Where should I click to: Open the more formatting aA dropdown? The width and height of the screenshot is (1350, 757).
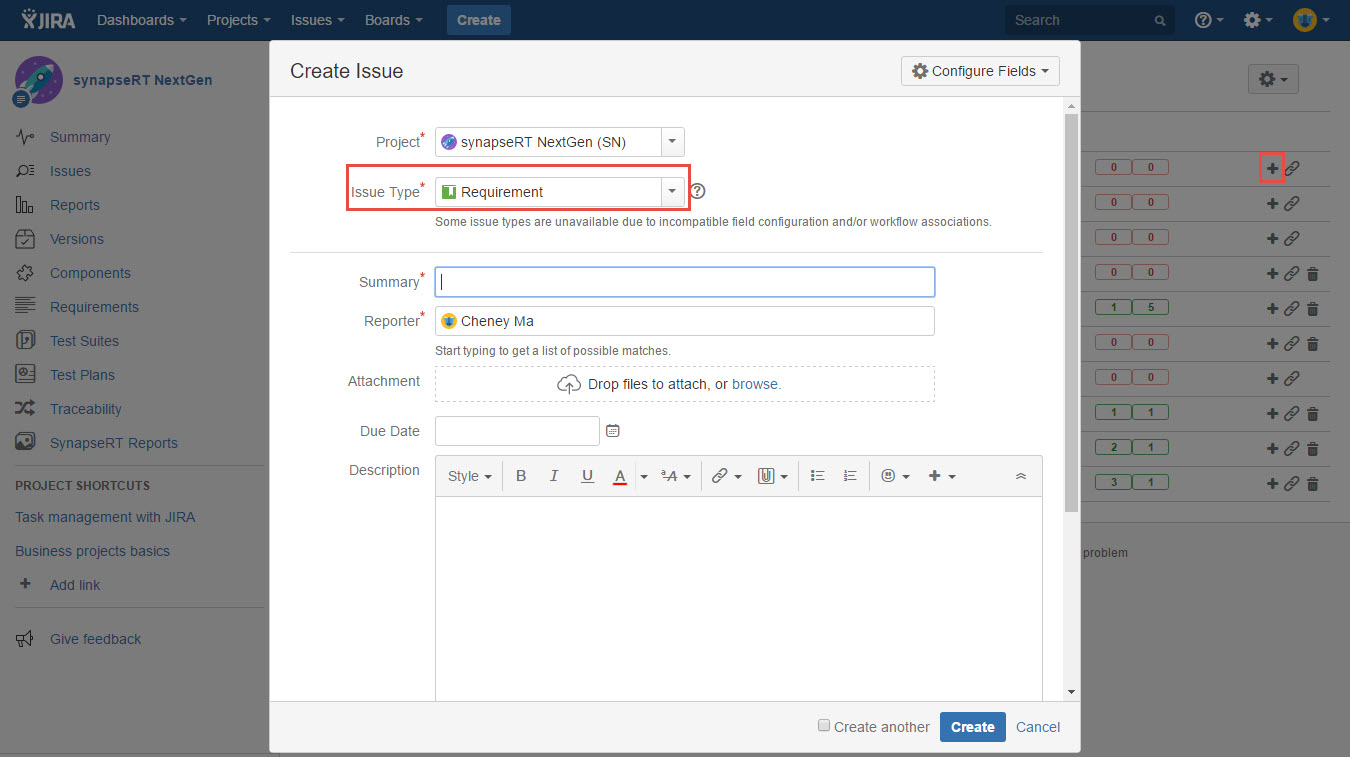coord(676,476)
